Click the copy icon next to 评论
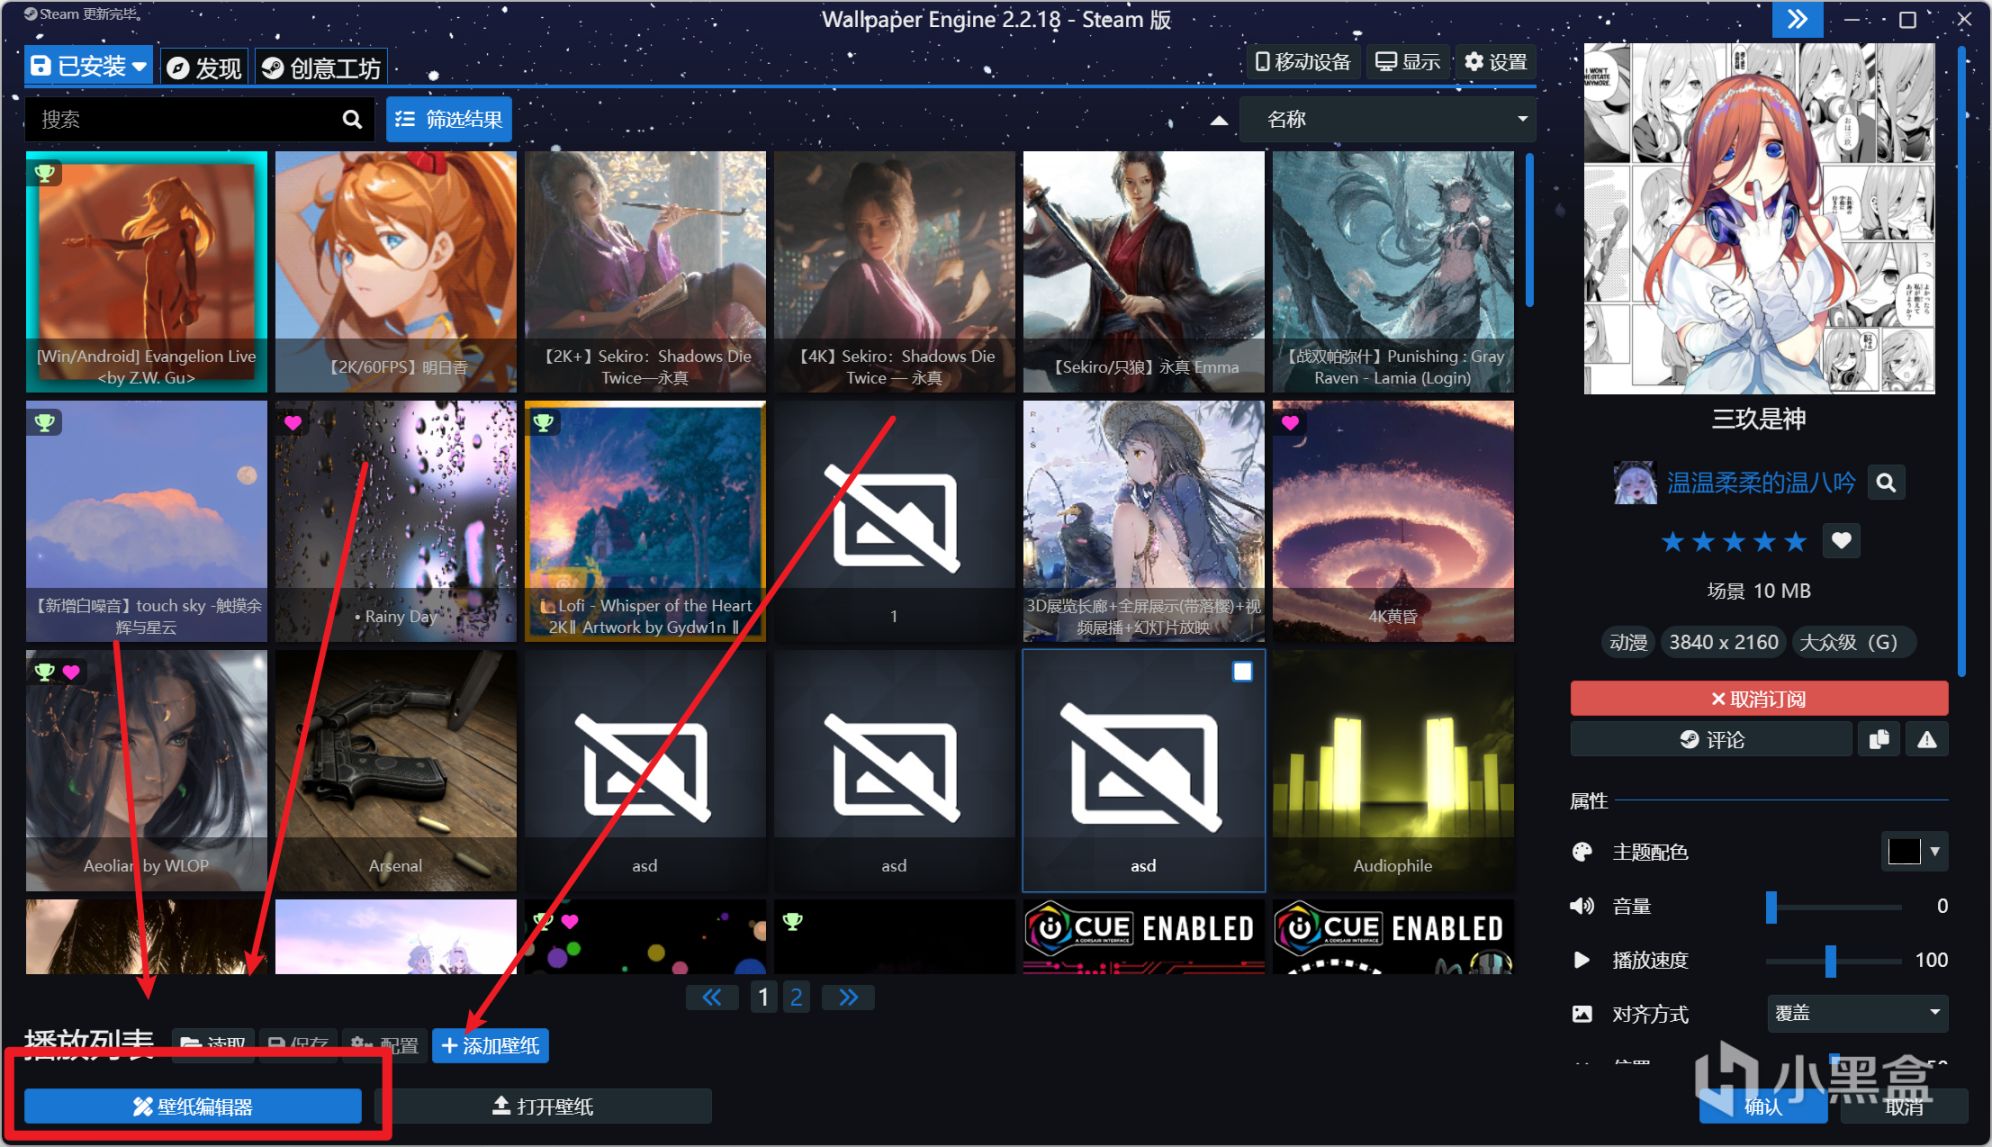The image size is (1992, 1147). coord(1879,739)
